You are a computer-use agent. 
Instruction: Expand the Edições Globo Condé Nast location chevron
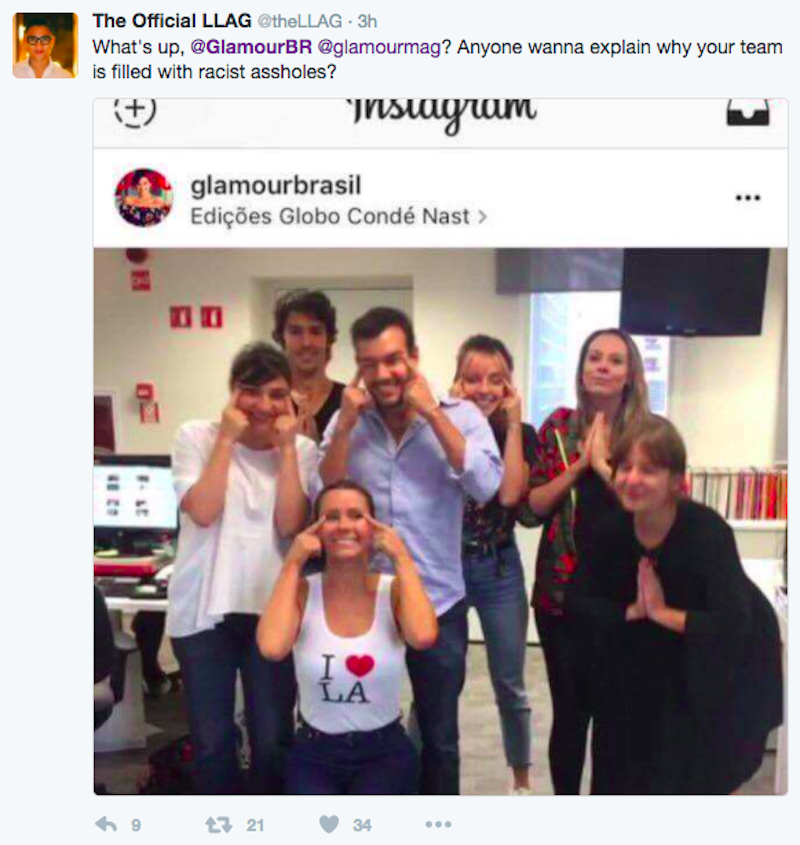point(482,217)
